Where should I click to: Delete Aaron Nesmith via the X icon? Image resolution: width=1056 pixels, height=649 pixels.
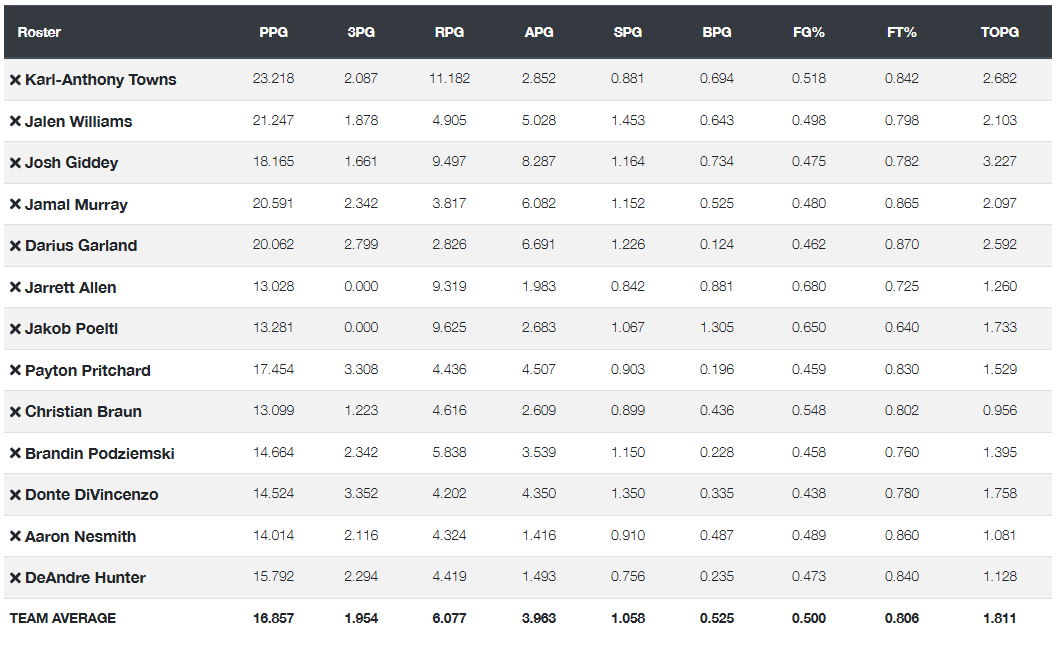pyautogui.click(x=15, y=537)
